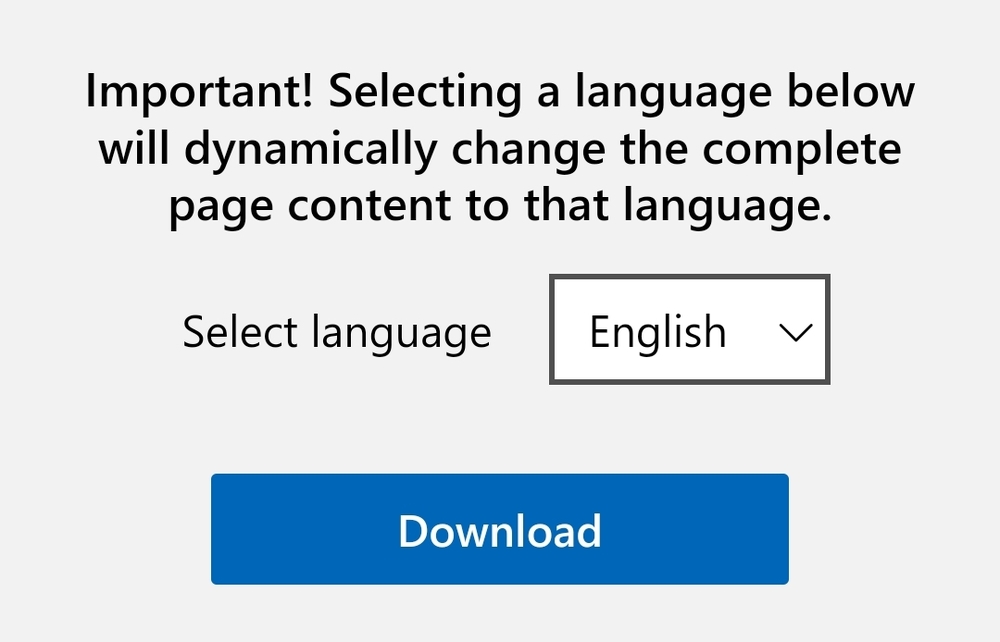The height and width of the screenshot is (642, 1000).
Task: Click the "Important!" notice heading text
Action: point(199,93)
